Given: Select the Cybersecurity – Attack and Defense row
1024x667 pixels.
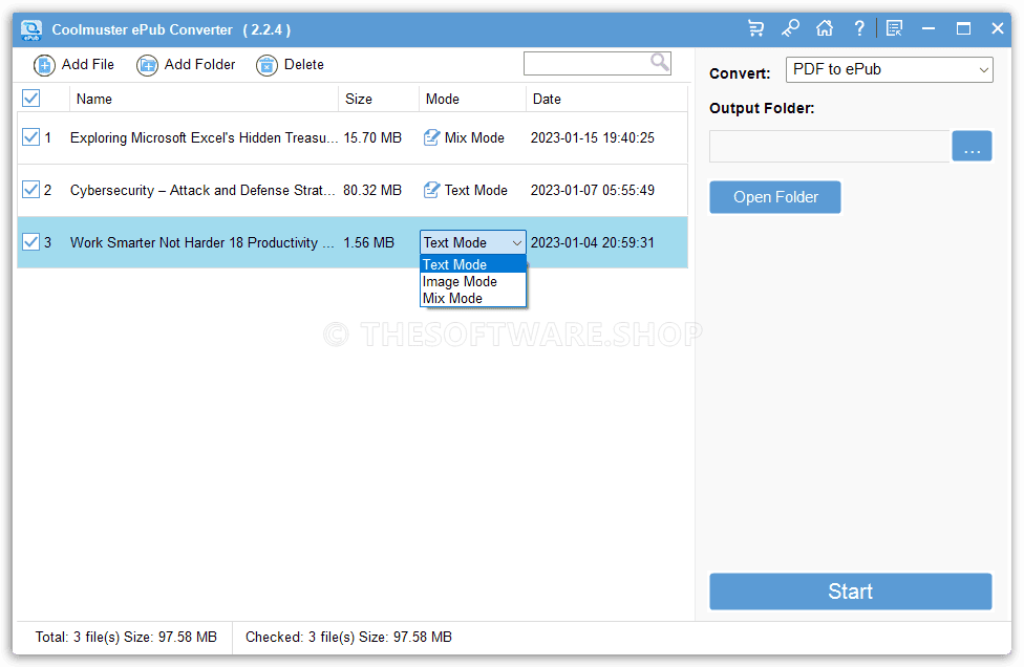Looking at the screenshot, I should 353,190.
